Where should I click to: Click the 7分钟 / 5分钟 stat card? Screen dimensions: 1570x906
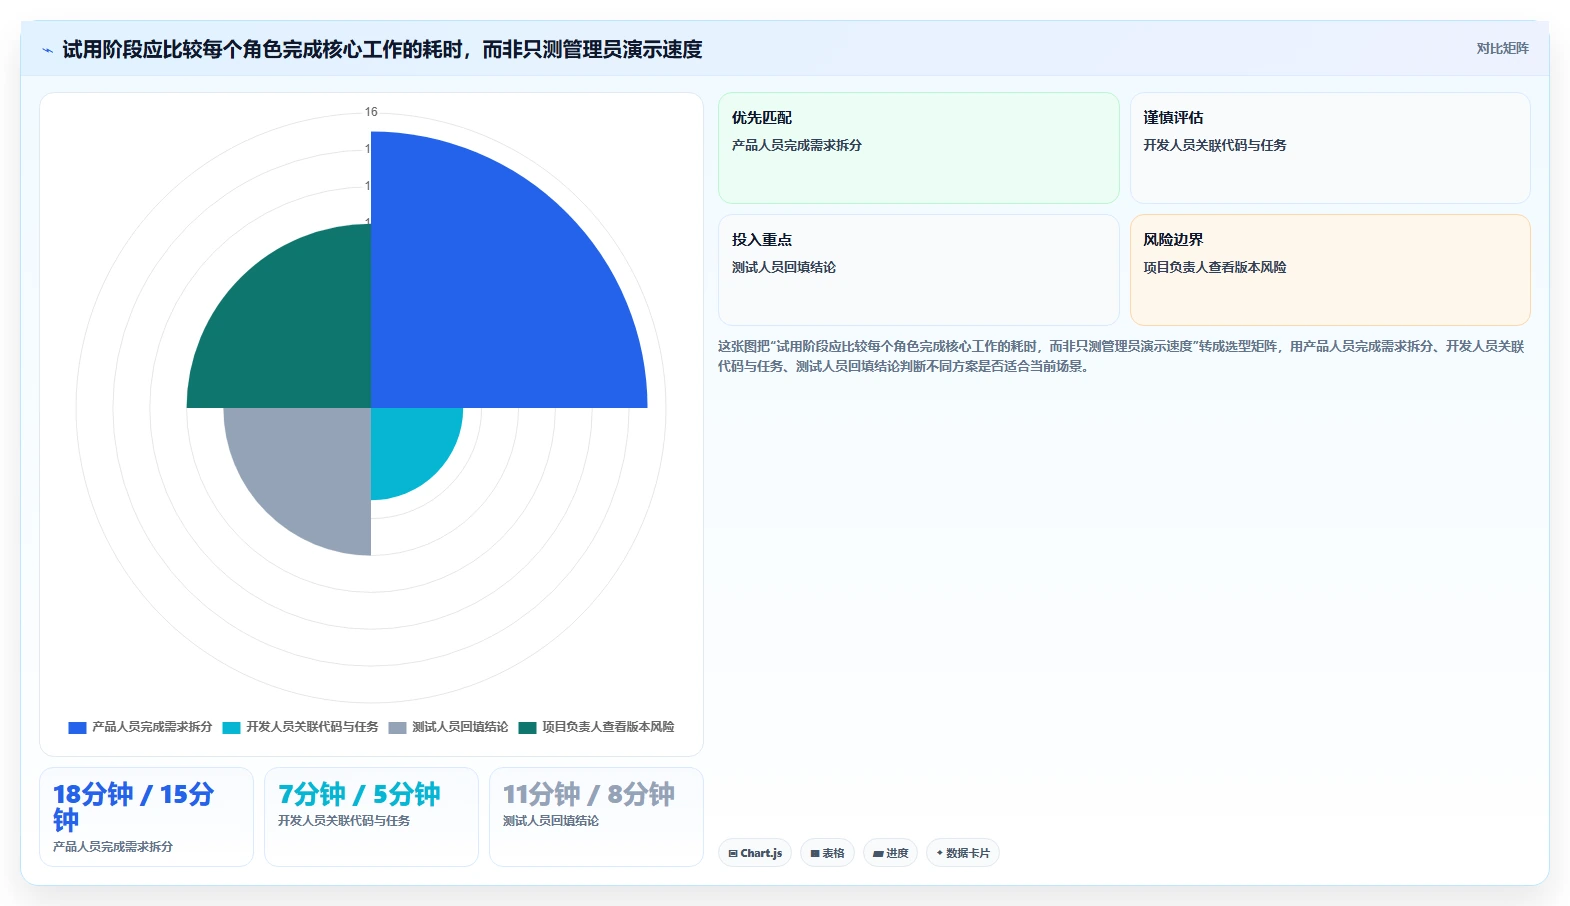click(371, 817)
